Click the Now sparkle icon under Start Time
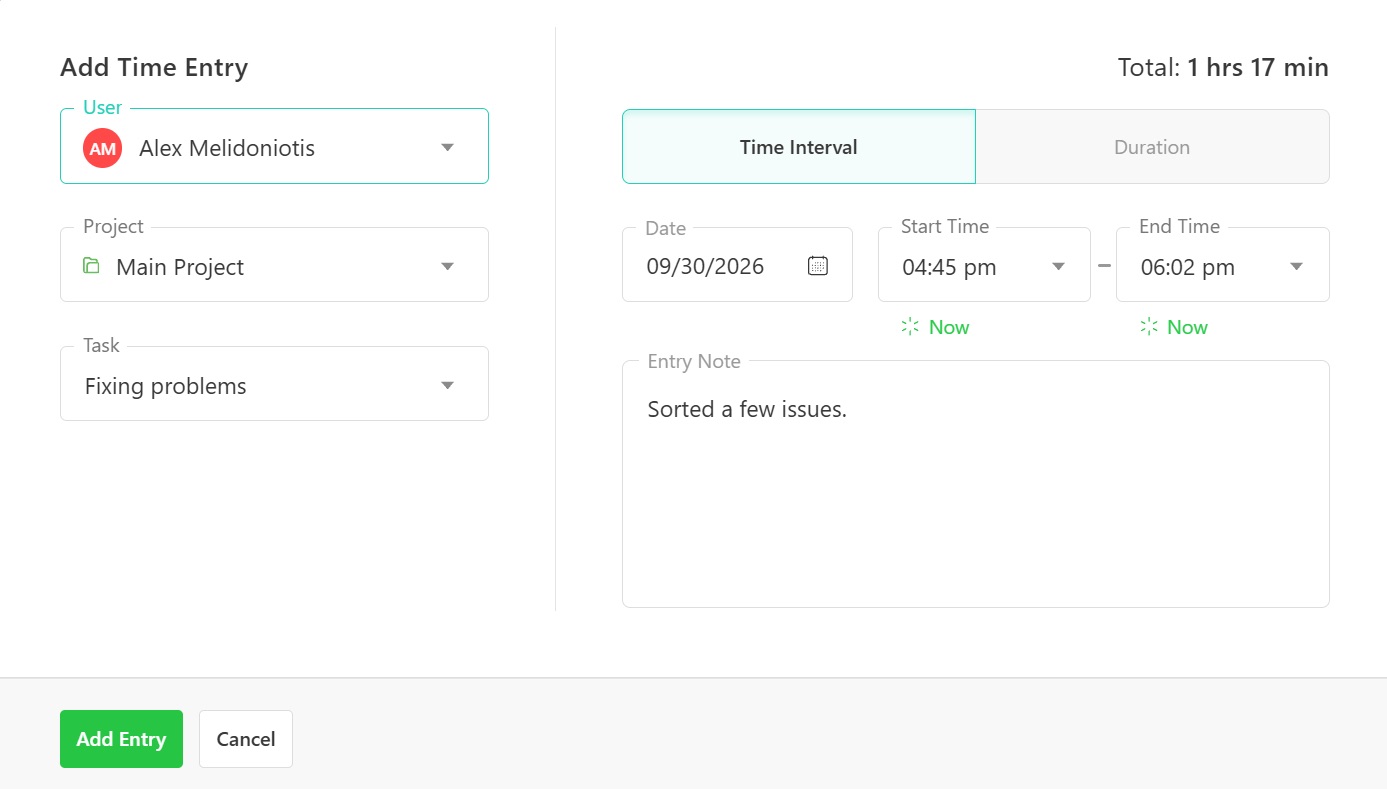 point(910,327)
